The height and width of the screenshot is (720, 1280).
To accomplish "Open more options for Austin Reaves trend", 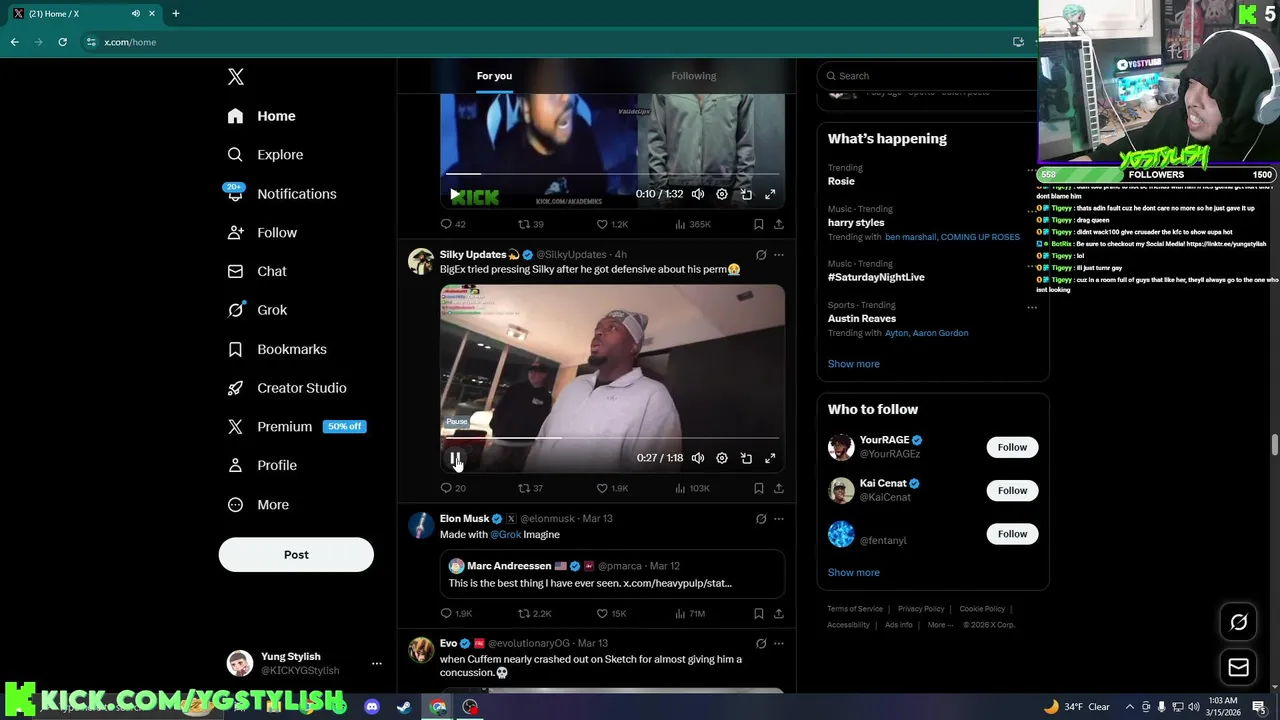I will point(1032,307).
